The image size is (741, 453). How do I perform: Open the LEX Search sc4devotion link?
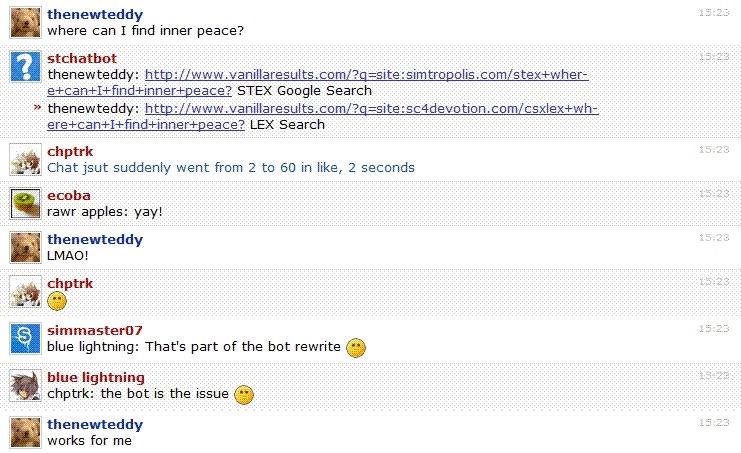point(323,117)
